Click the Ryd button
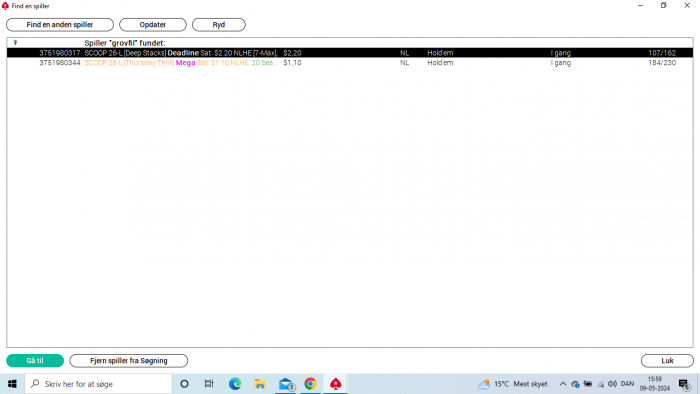The width and height of the screenshot is (700, 394). [x=219, y=25]
